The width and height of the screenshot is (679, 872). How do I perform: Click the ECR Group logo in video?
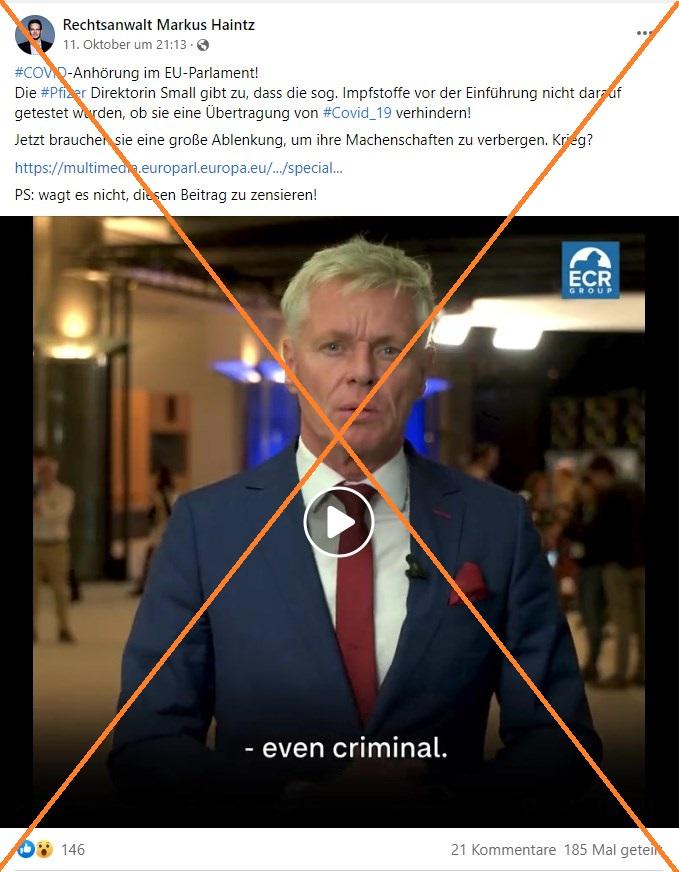(590, 270)
